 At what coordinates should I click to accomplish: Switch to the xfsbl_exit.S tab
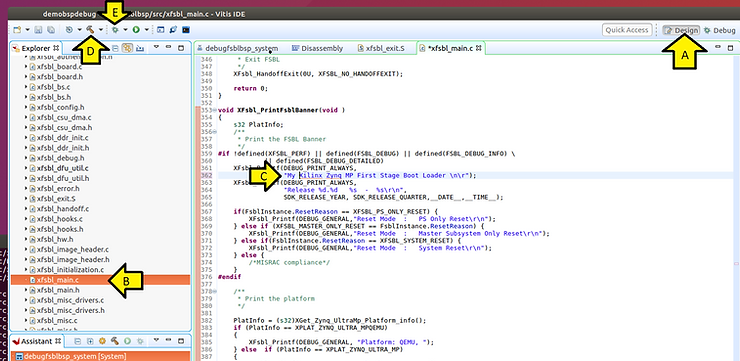click(x=381, y=48)
